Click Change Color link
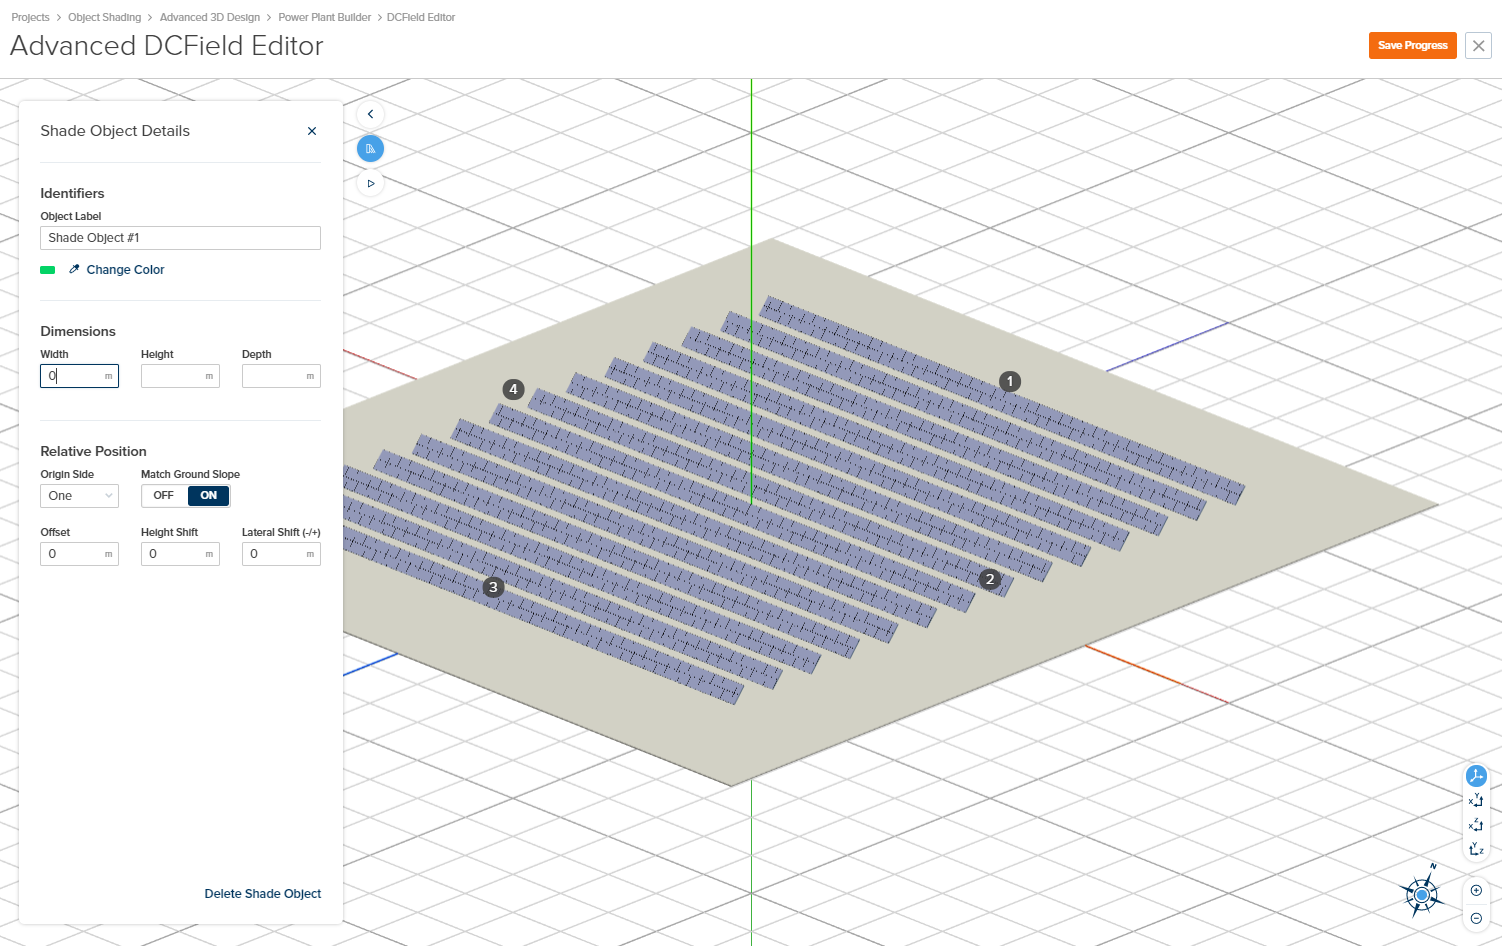The width and height of the screenshot is (1502, 946). (125, 270)
